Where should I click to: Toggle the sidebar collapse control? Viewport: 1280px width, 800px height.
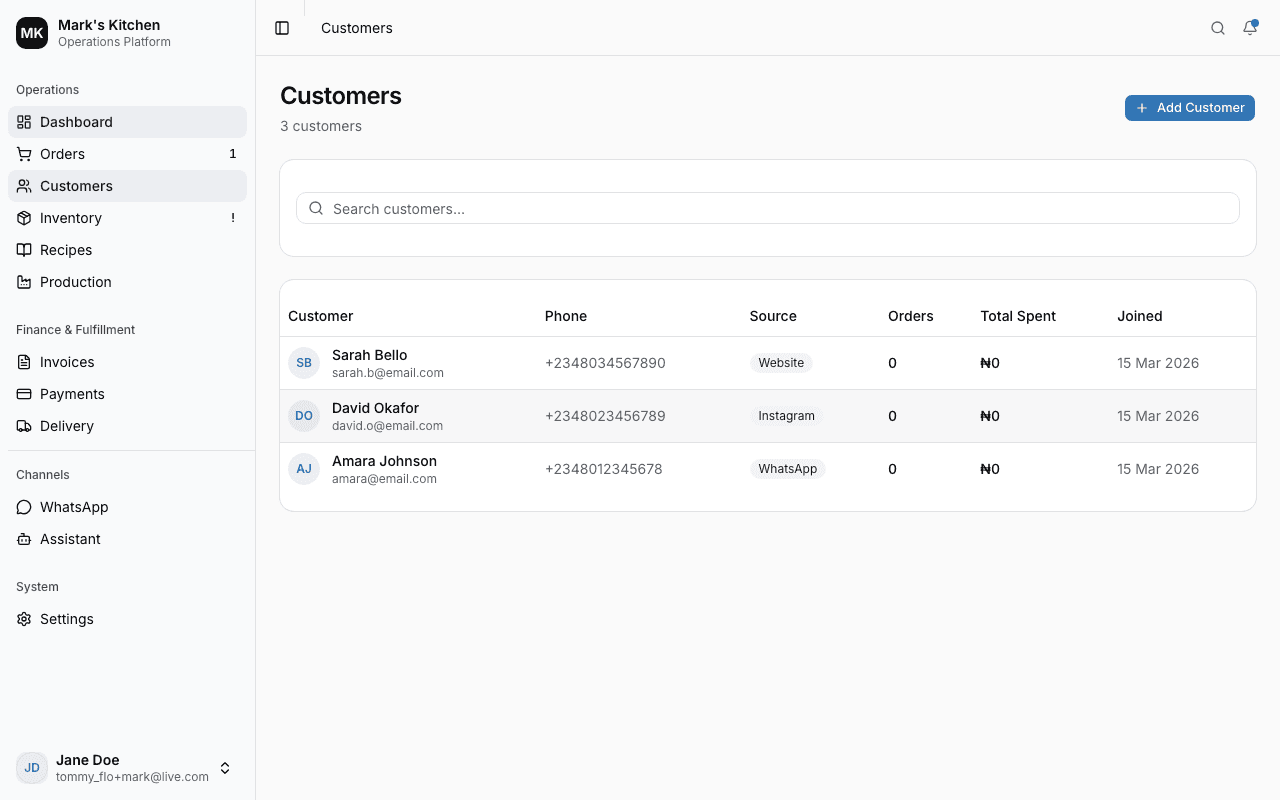point(282,28)
